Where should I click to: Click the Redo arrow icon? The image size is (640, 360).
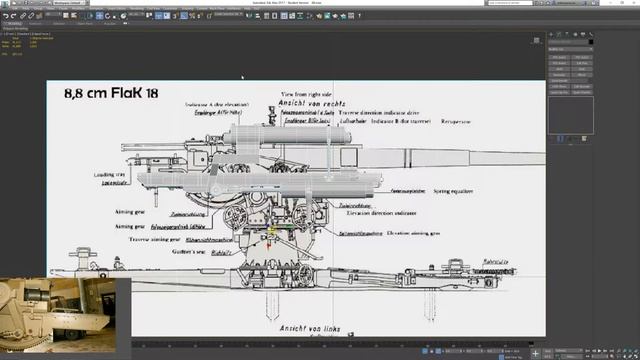click(x=13, y=16)
